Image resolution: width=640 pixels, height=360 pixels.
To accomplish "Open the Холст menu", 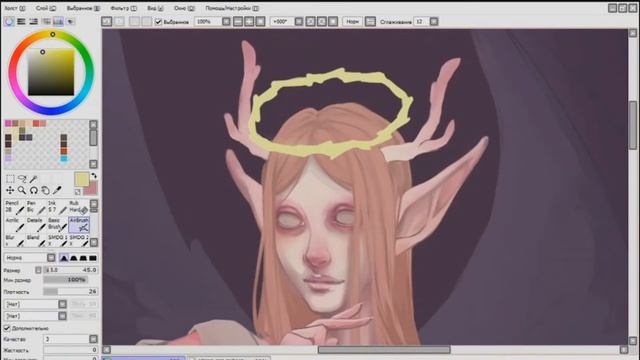I will click(15, 8).
